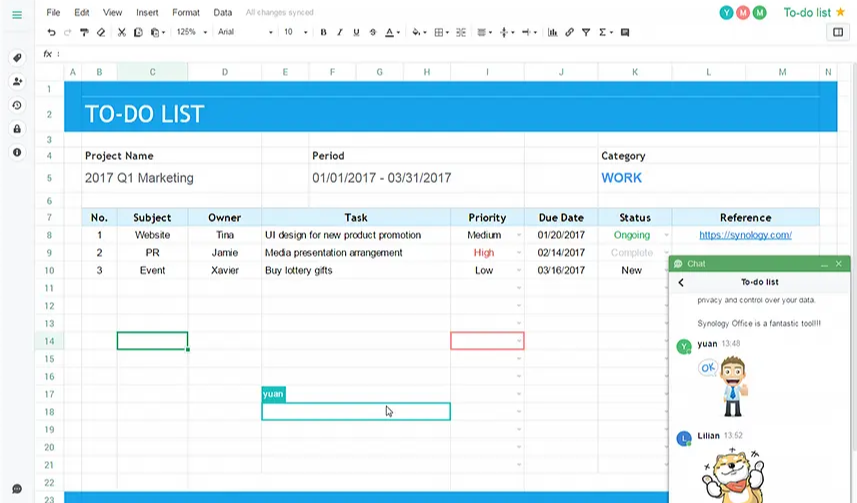
Task: Open version history from the left sidebar
Action: click(x=17, y=105)
